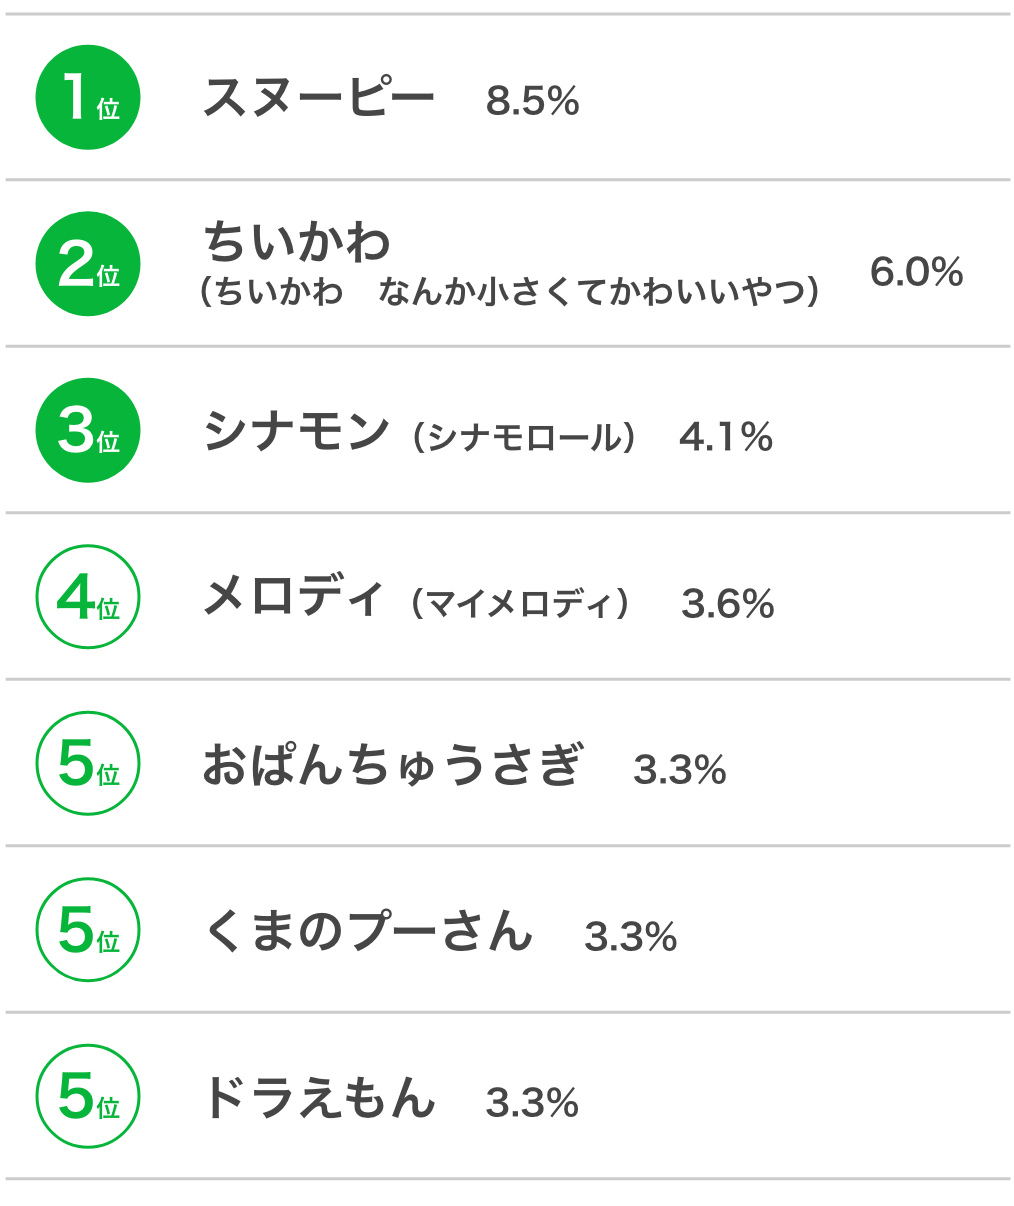This screenshot has height=1206, width=1014.
Task: Click the (マイメロディ) note
Action: point(520,604)
